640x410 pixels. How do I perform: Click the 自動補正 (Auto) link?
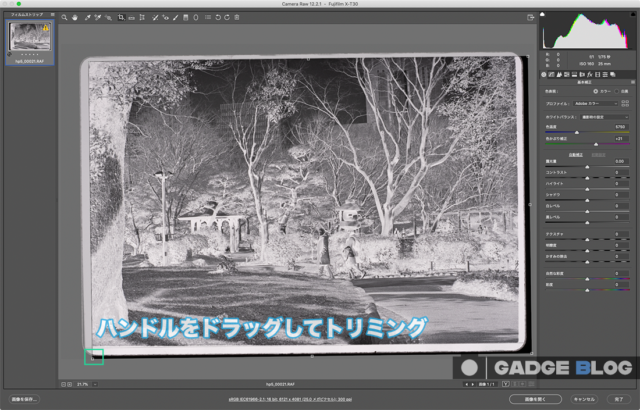[x=576, y=155]
